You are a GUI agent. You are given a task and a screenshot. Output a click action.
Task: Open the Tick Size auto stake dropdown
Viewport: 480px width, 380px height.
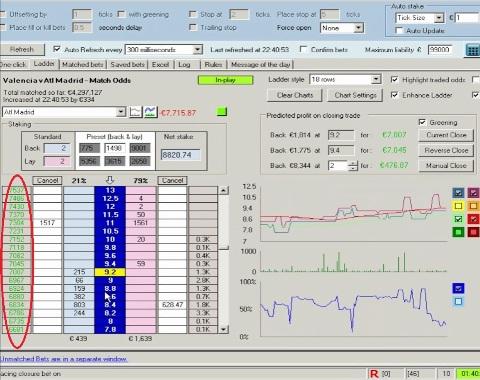[x=439, y=18]
